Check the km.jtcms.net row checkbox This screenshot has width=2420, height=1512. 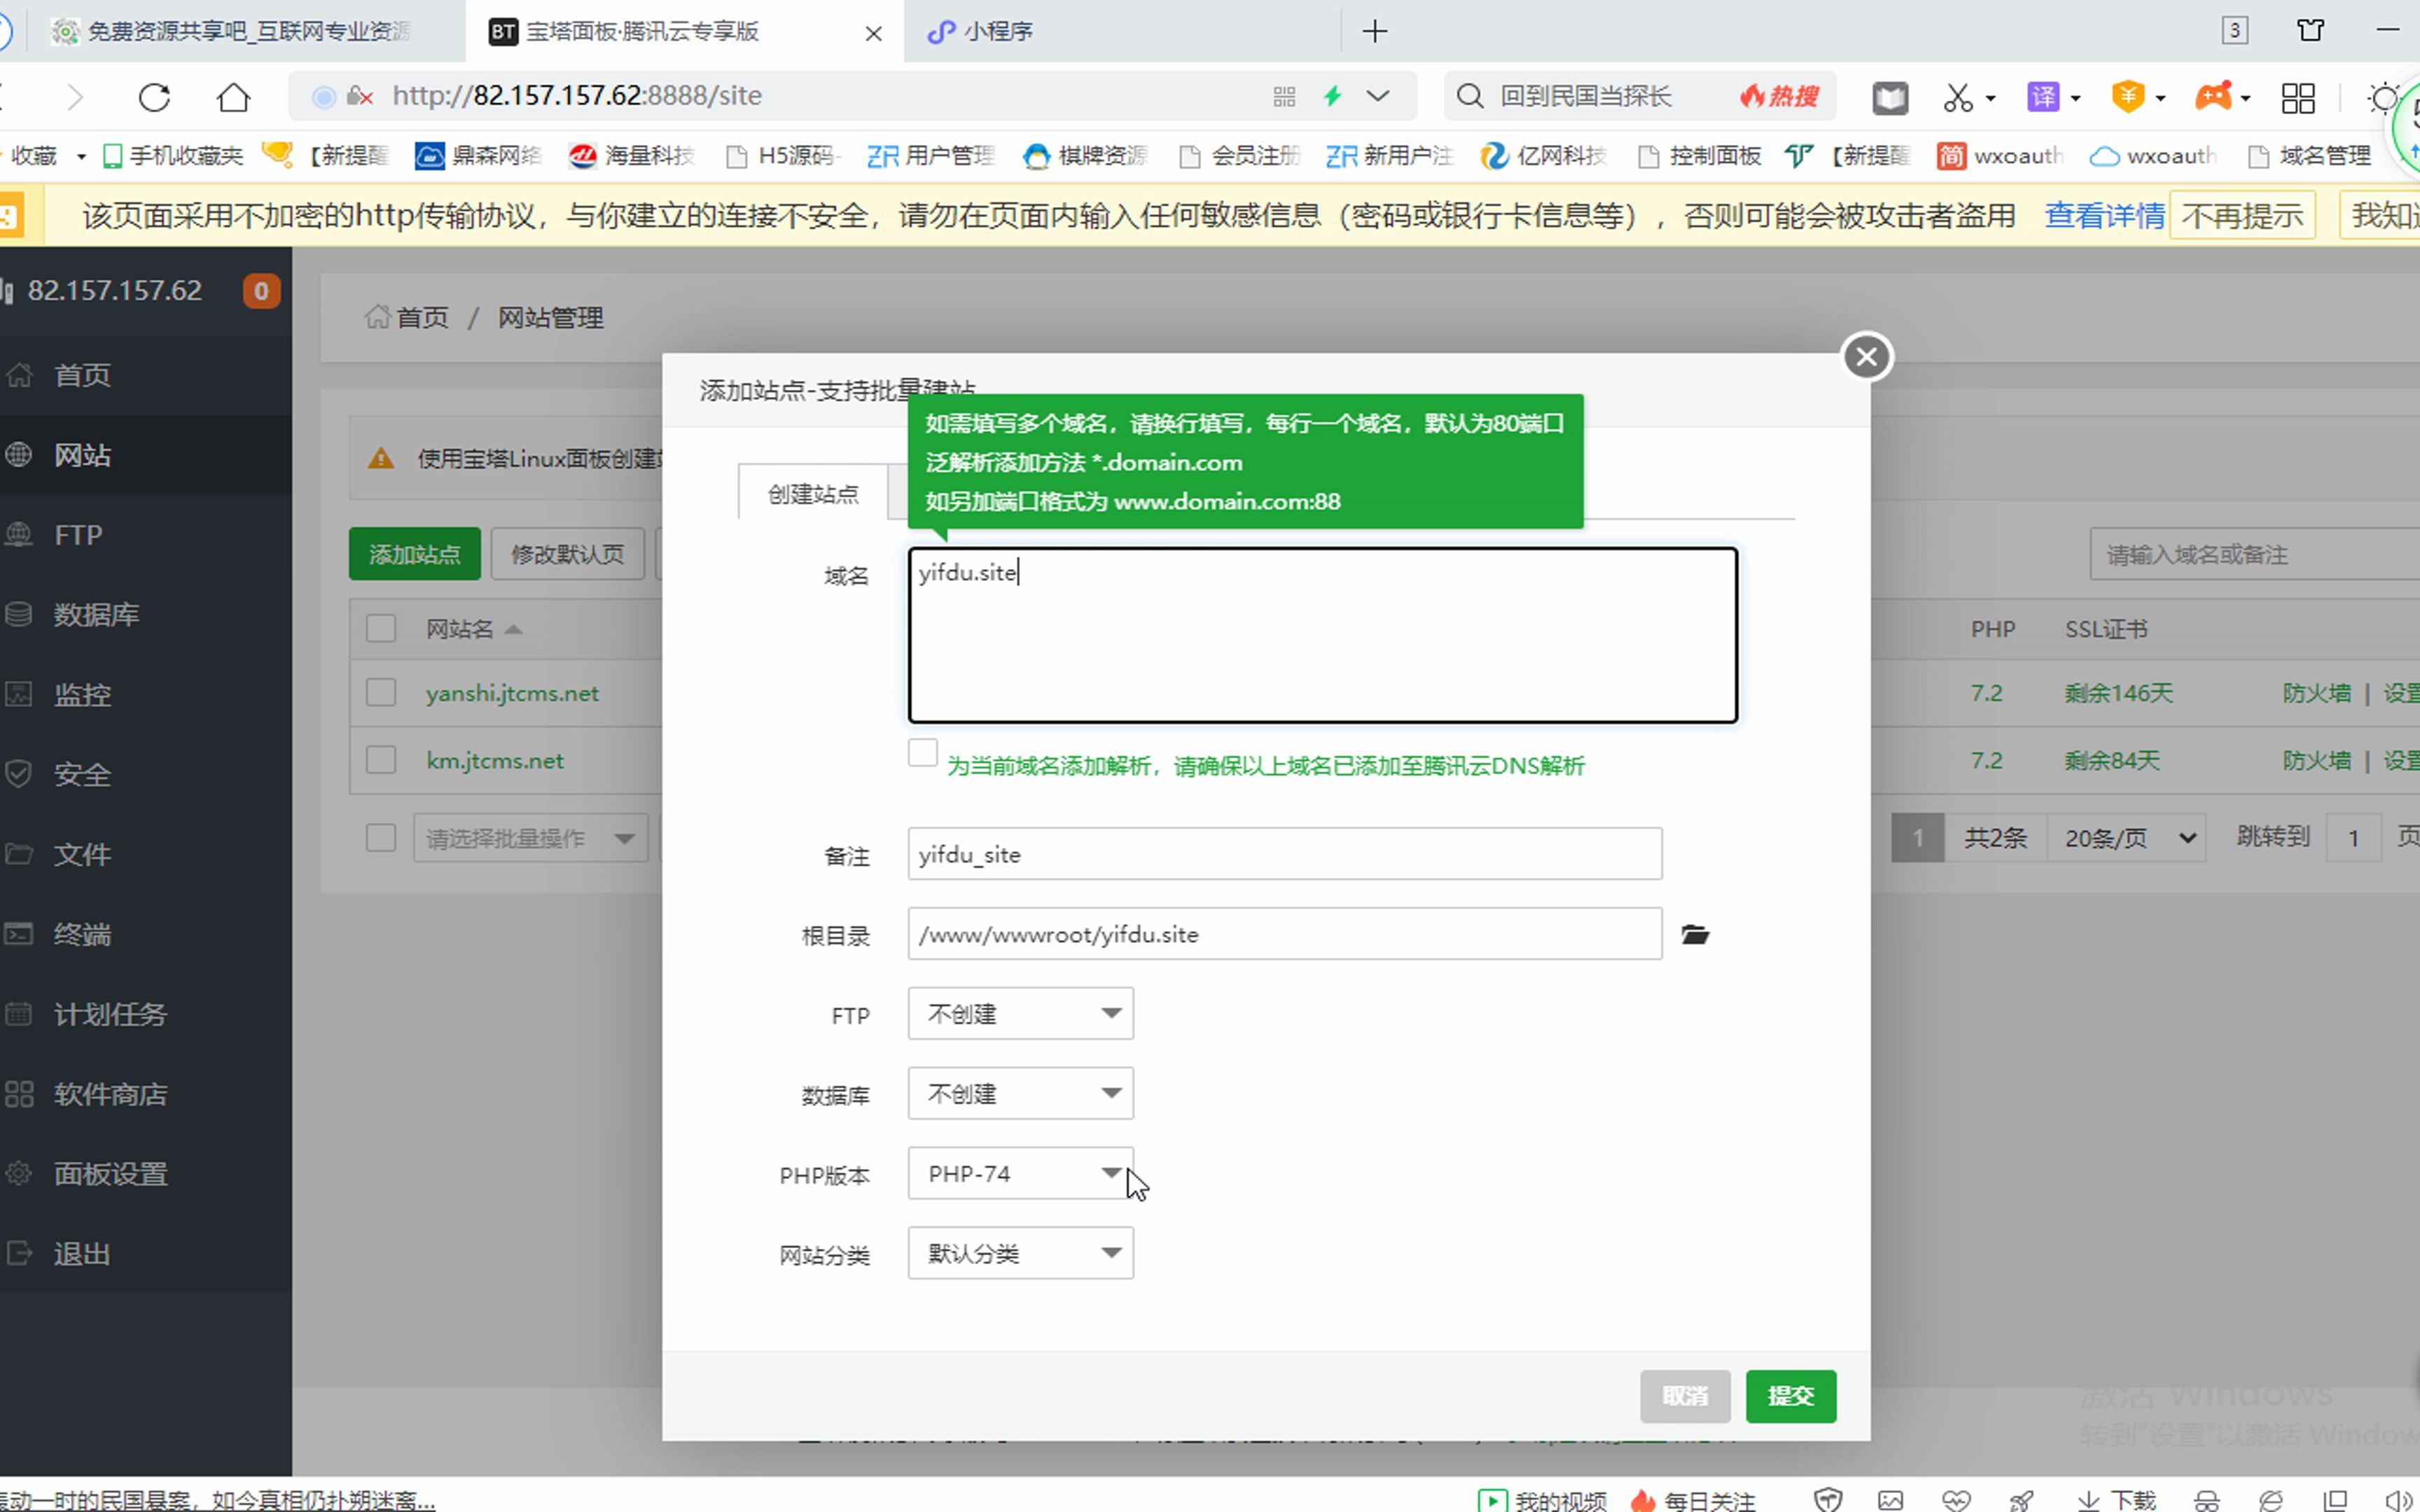pyautogui.click(x=381, y=759)
